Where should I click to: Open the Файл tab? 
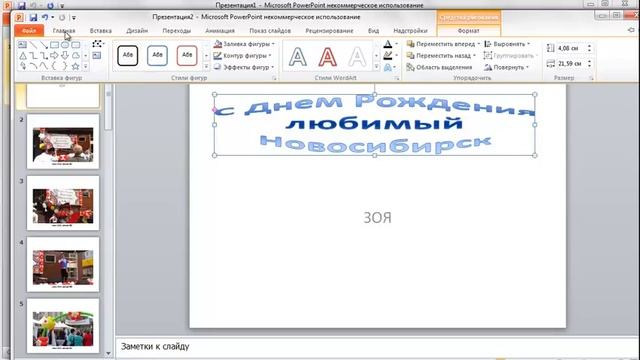(29, 31)
